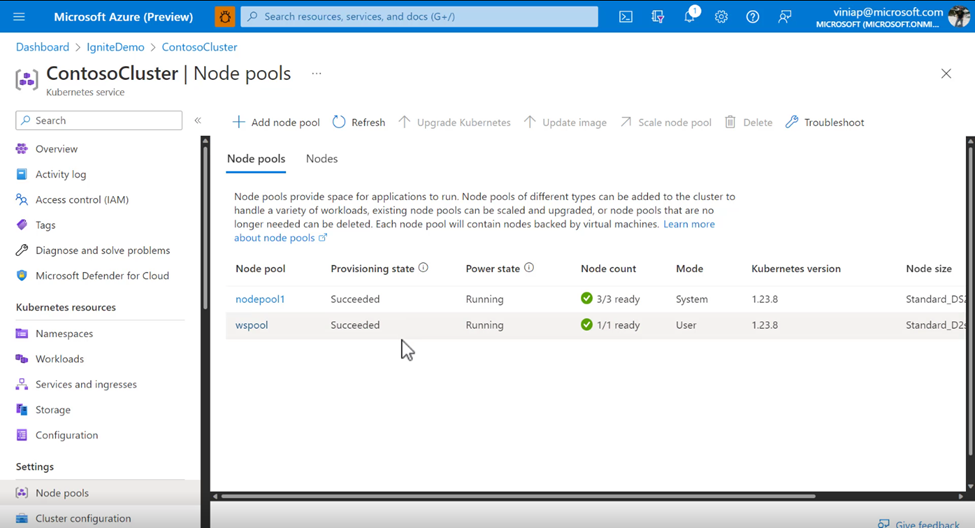Open Microsoft Defender for Cloud
The width and height of the screenshot is (975, 528).
101,276
